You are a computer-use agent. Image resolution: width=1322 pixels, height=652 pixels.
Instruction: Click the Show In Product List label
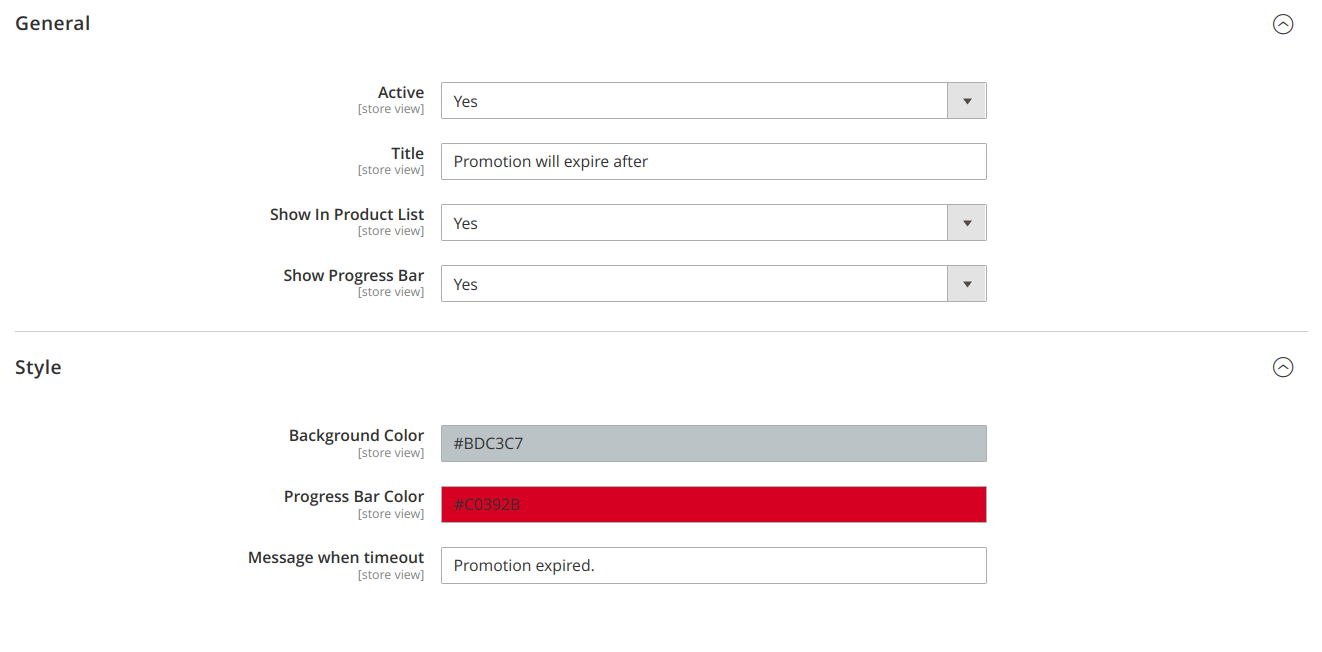click(x=346, y=215)
